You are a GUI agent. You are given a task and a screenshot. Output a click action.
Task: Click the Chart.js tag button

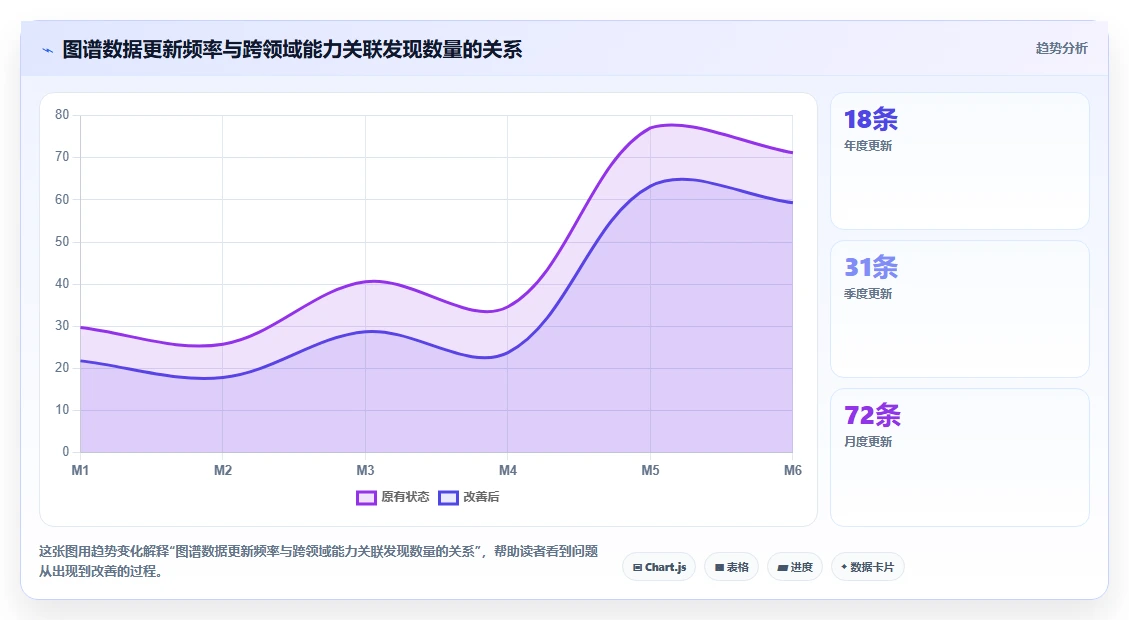(x=659, y=567)
